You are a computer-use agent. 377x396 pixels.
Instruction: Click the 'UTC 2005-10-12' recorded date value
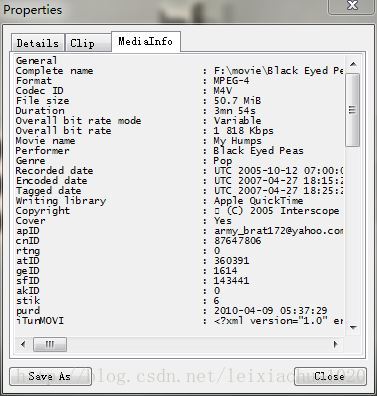pos(279,171)
